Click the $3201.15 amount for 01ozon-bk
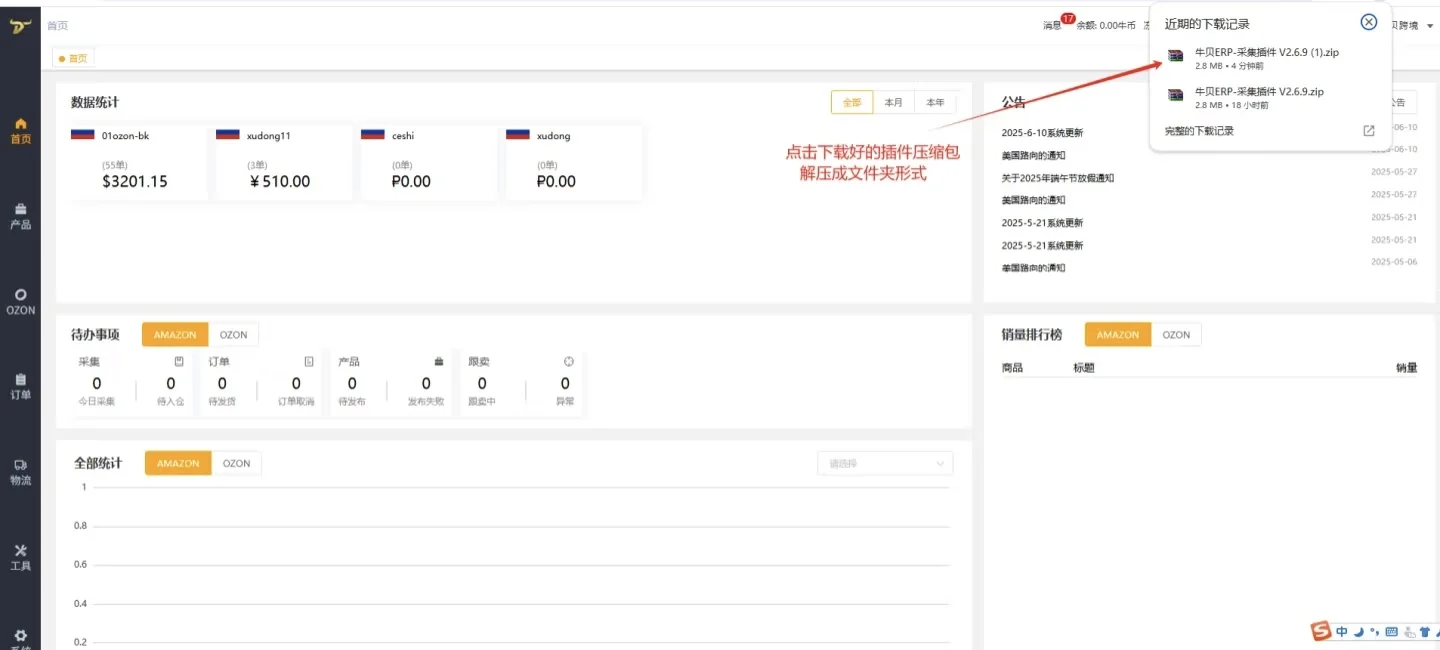Screen dimensions: 1440x650 (135, 182)
